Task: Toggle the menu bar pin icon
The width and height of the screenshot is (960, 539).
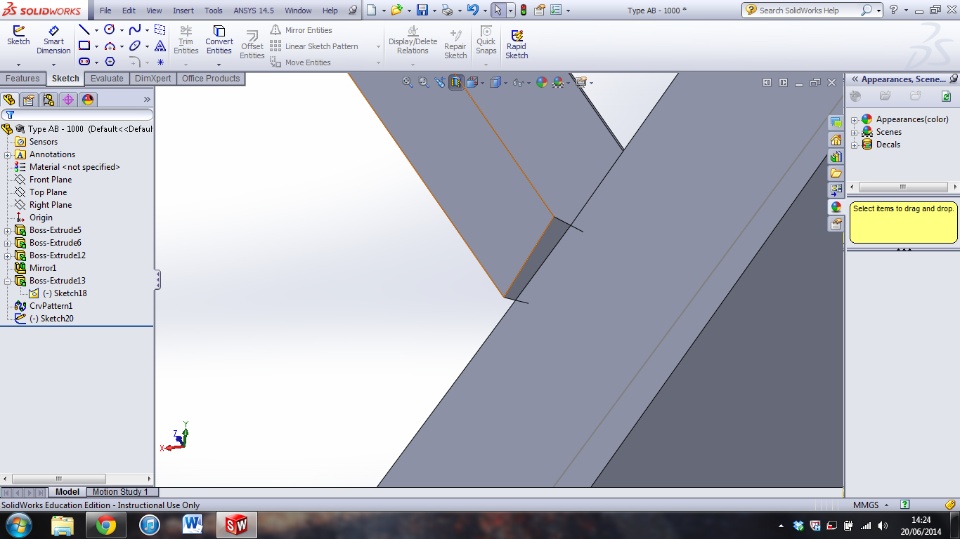Action: [x=353, y=10]
